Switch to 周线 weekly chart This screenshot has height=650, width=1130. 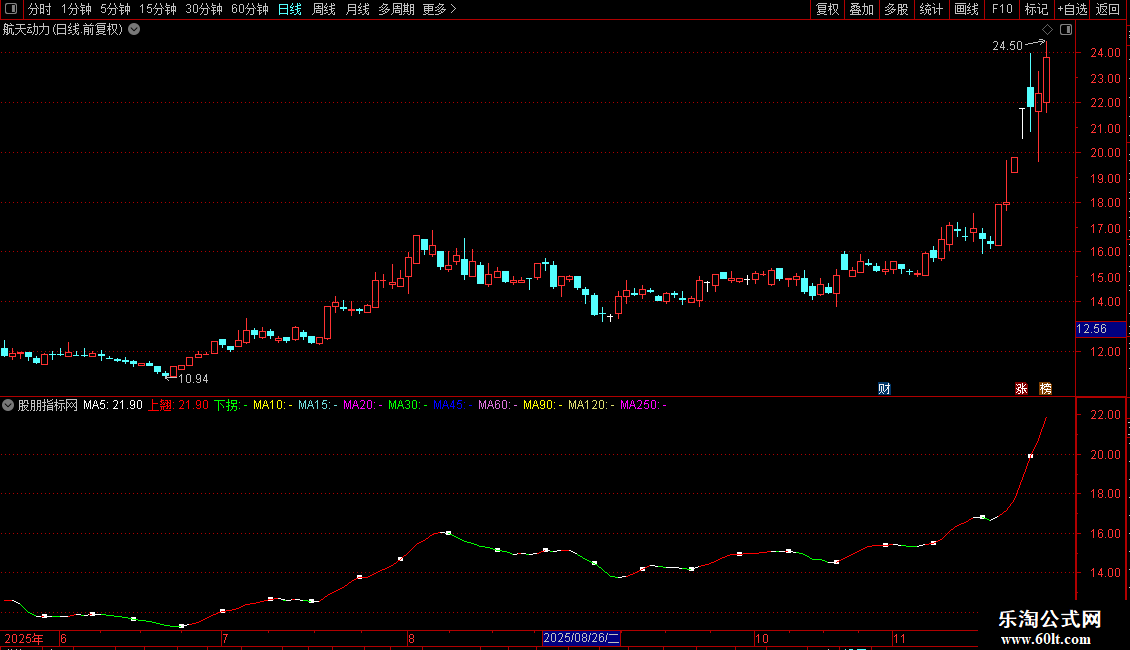click(x=324, y=9)
